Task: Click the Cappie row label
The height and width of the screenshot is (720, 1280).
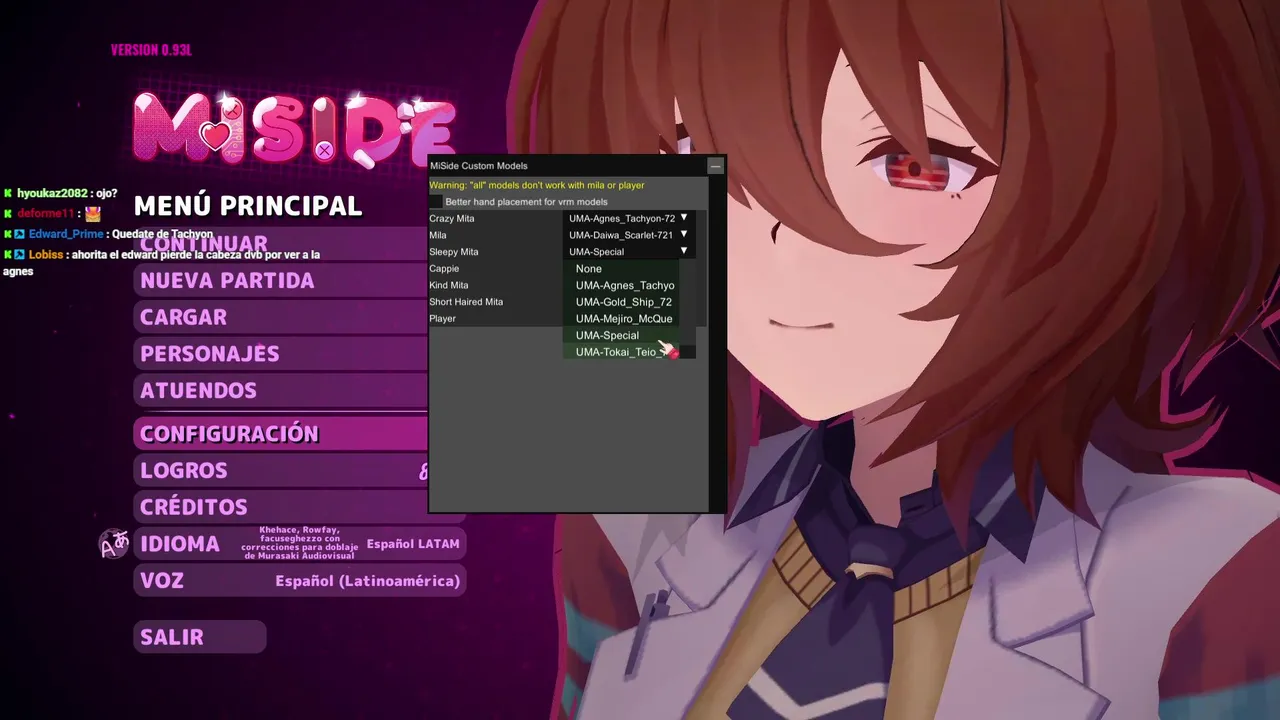Action: click(x=444, y=269)
